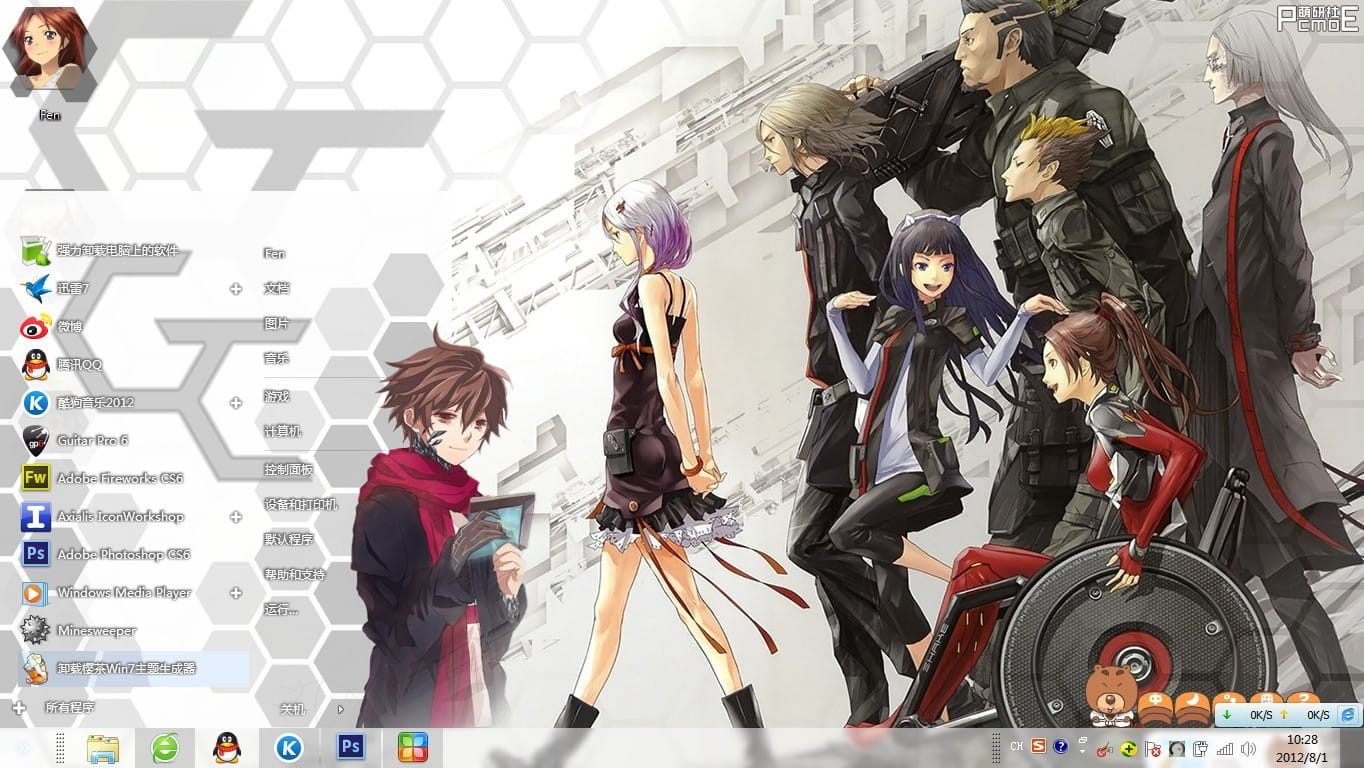Screen dimensions: 1364x768
Task: Open Tencent QQ (腾讯QQ) in the Start menu
Action: (79, 364)
